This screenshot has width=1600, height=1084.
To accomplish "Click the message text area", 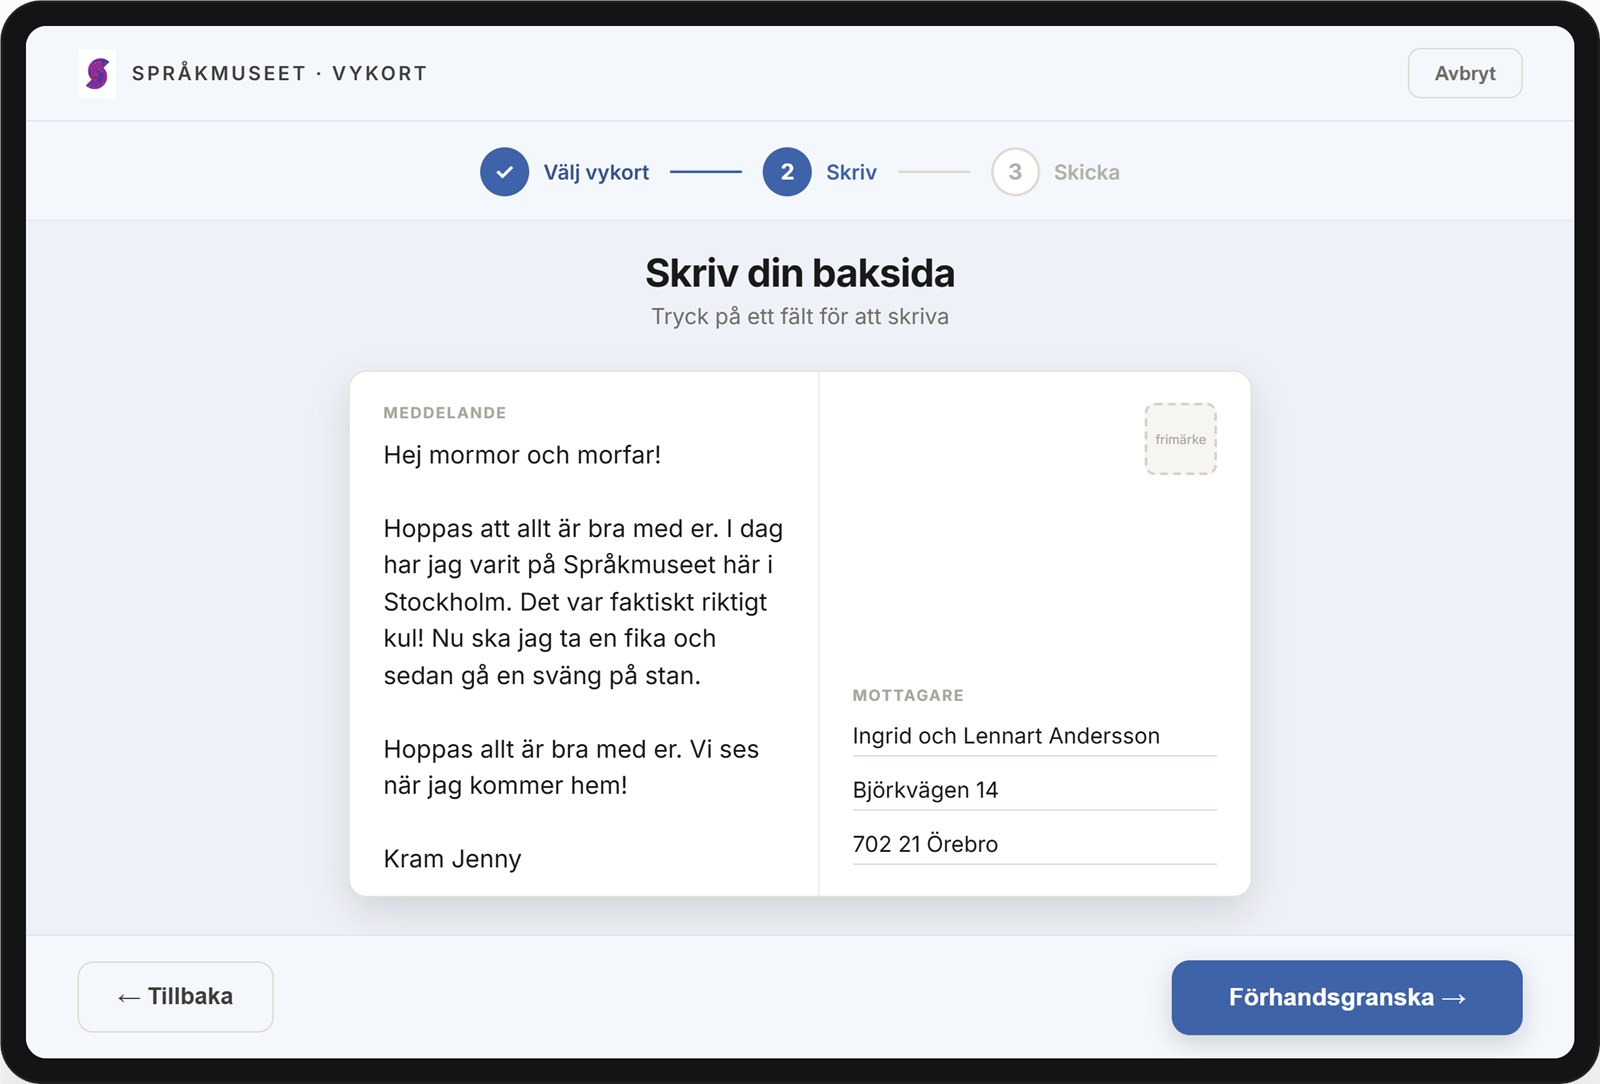I will click(x=584, y=656).
